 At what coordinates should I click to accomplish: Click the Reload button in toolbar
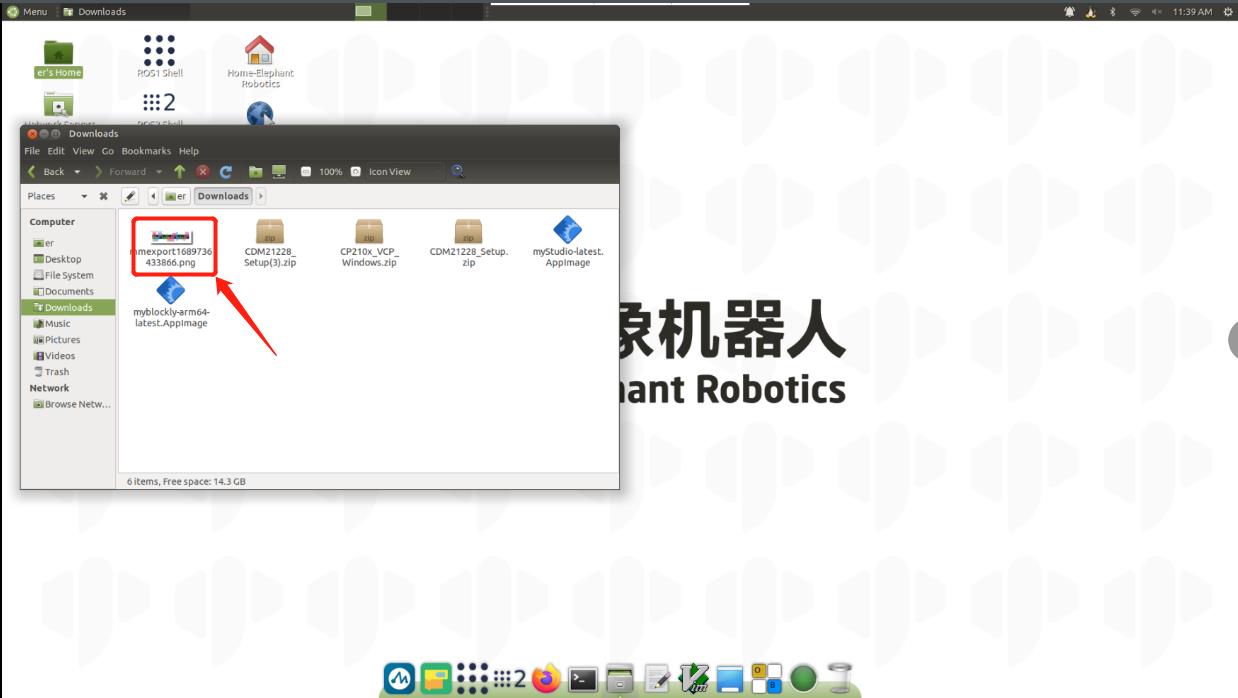[x=226, y=172]
